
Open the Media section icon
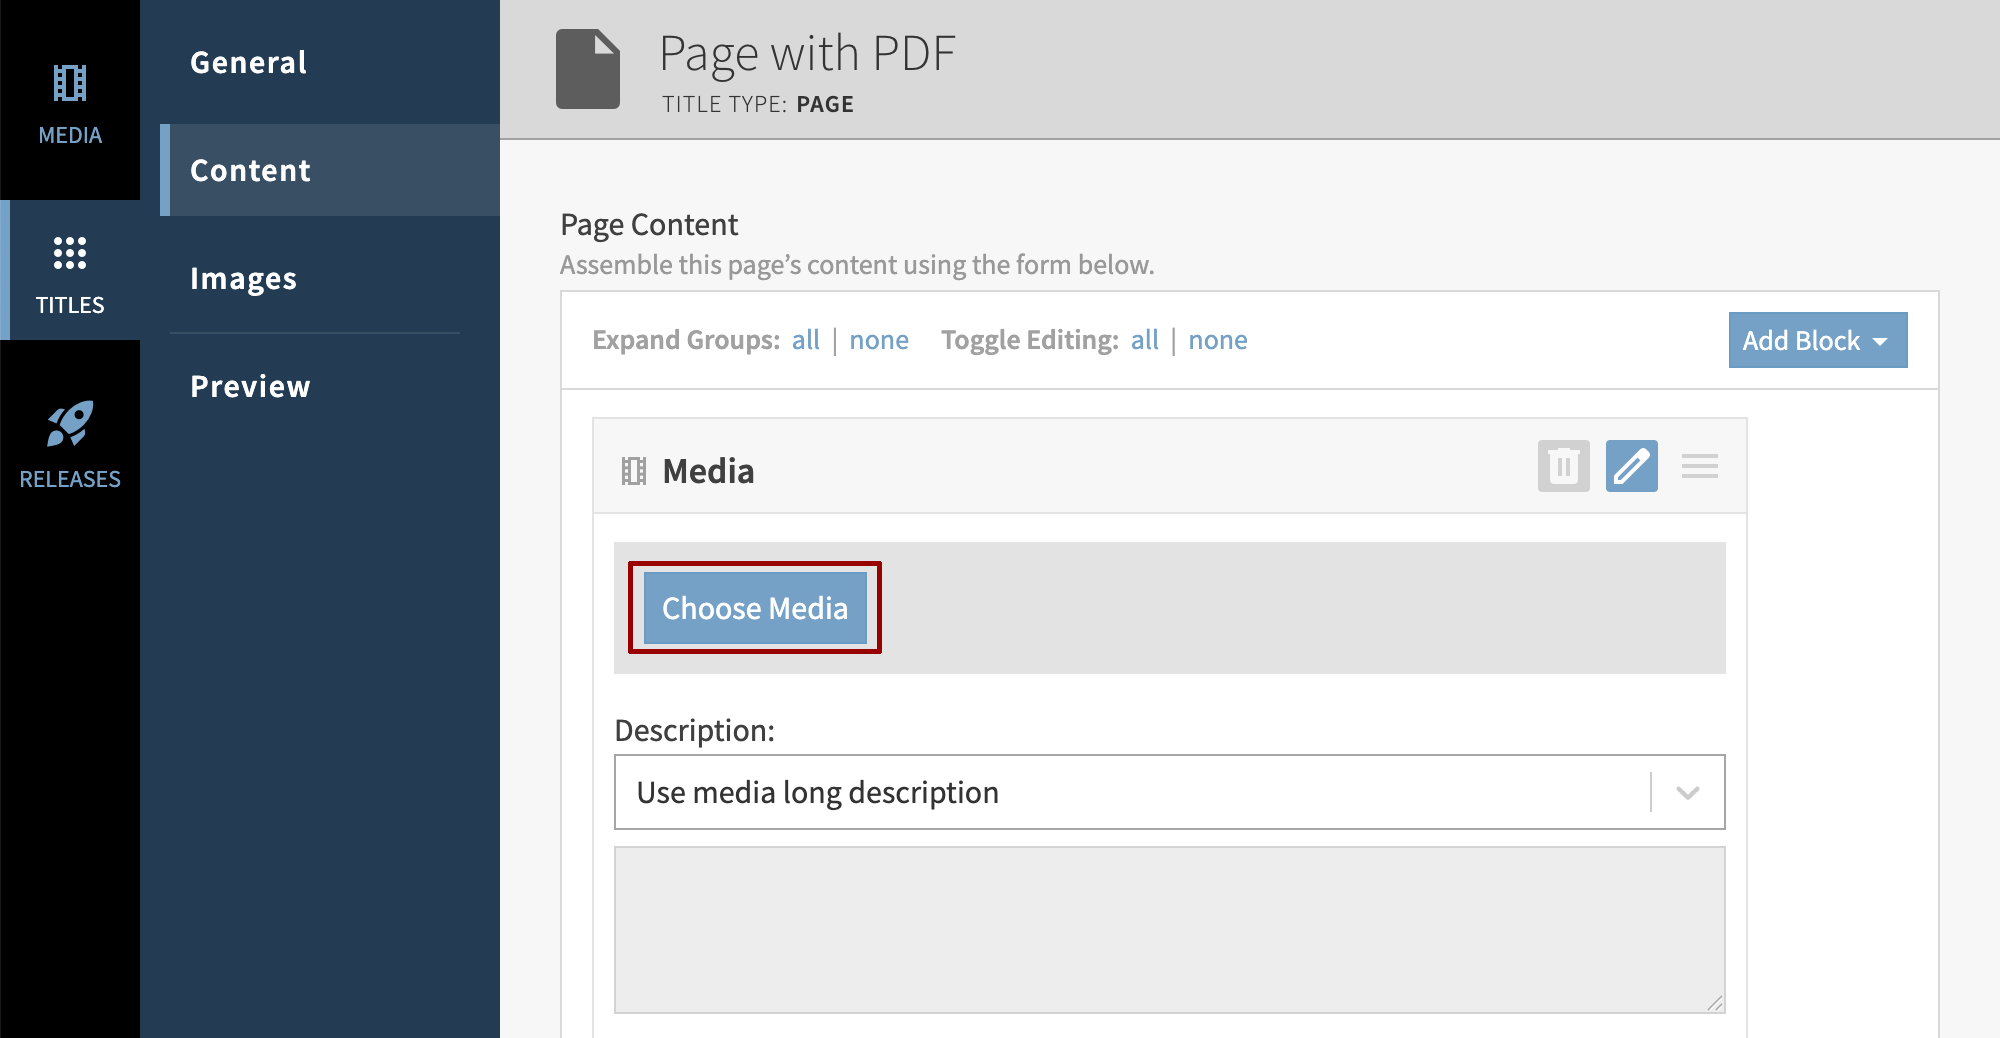[x=70, y=84]
